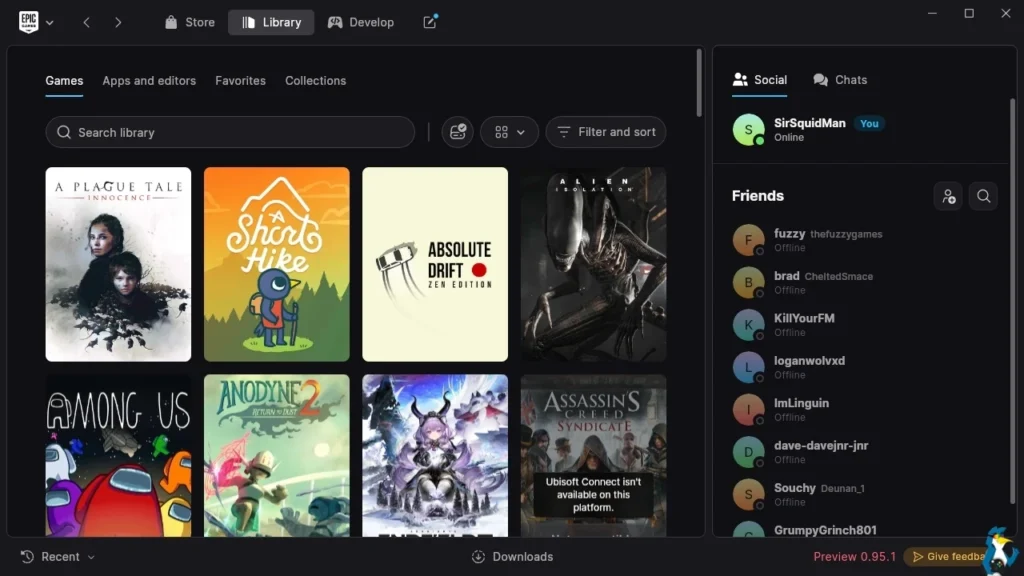Go forward with the right arrow
1024x576 pixels.
tap(118, 22)
